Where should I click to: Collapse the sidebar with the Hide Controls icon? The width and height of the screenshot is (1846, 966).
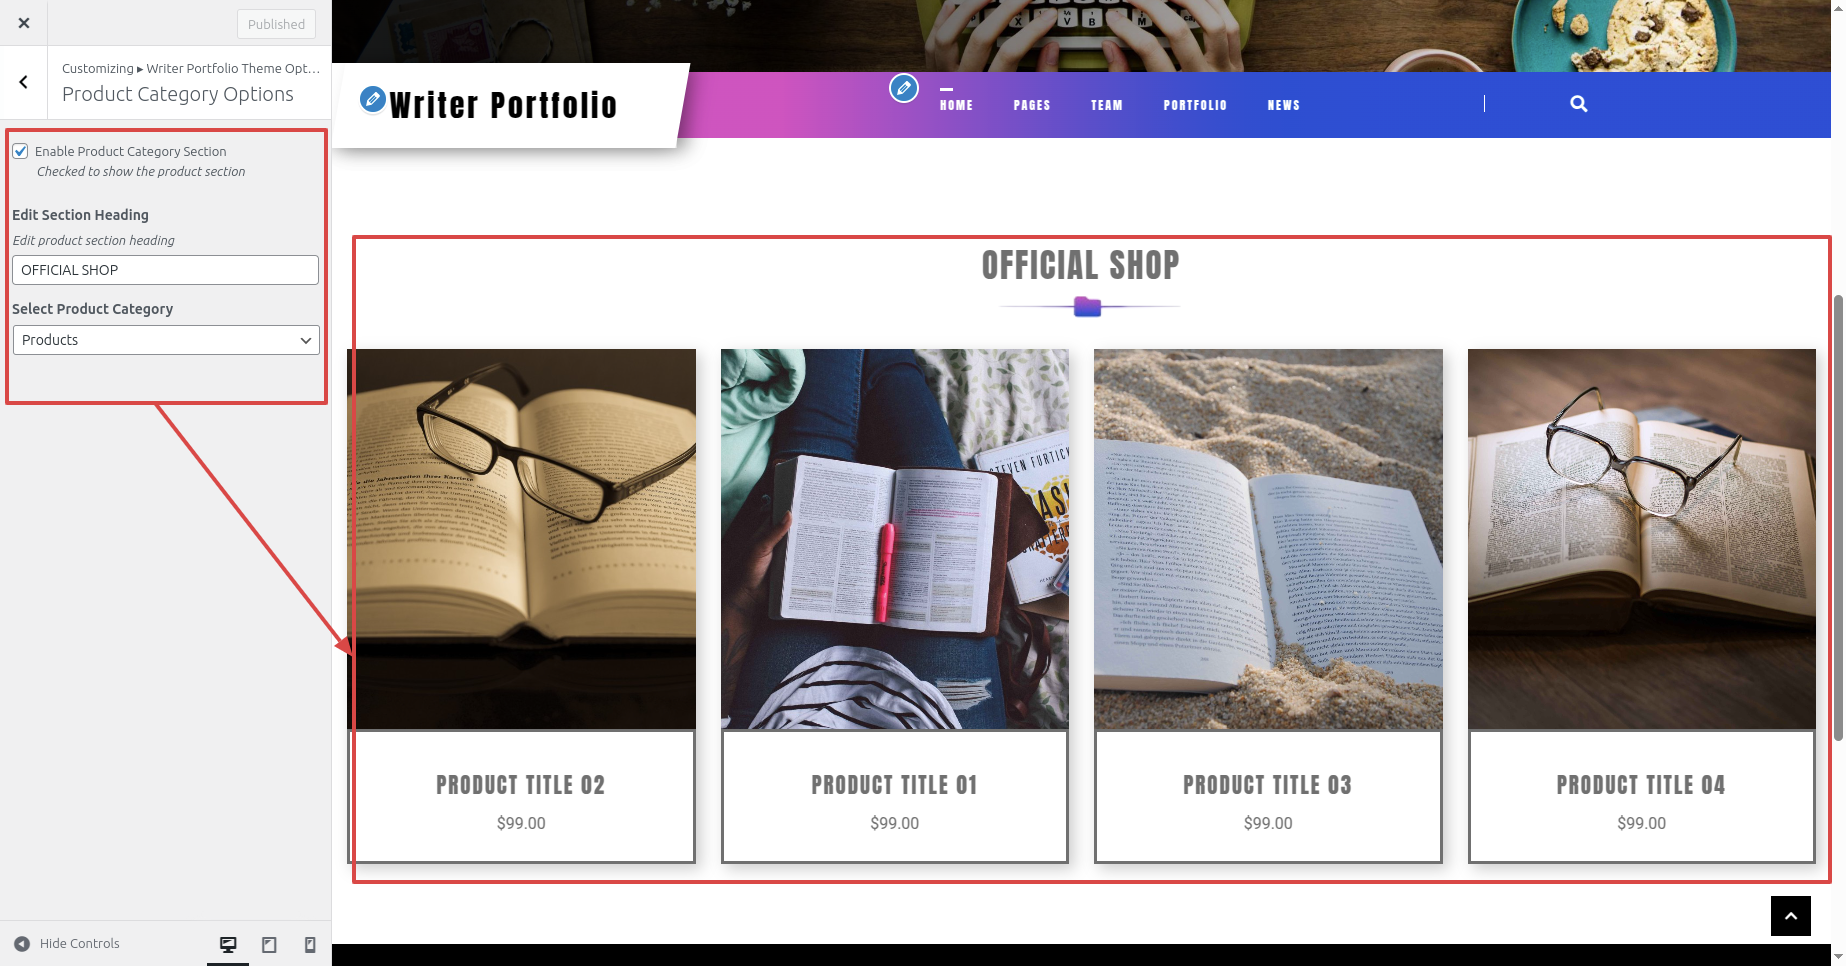coord(22,944)
